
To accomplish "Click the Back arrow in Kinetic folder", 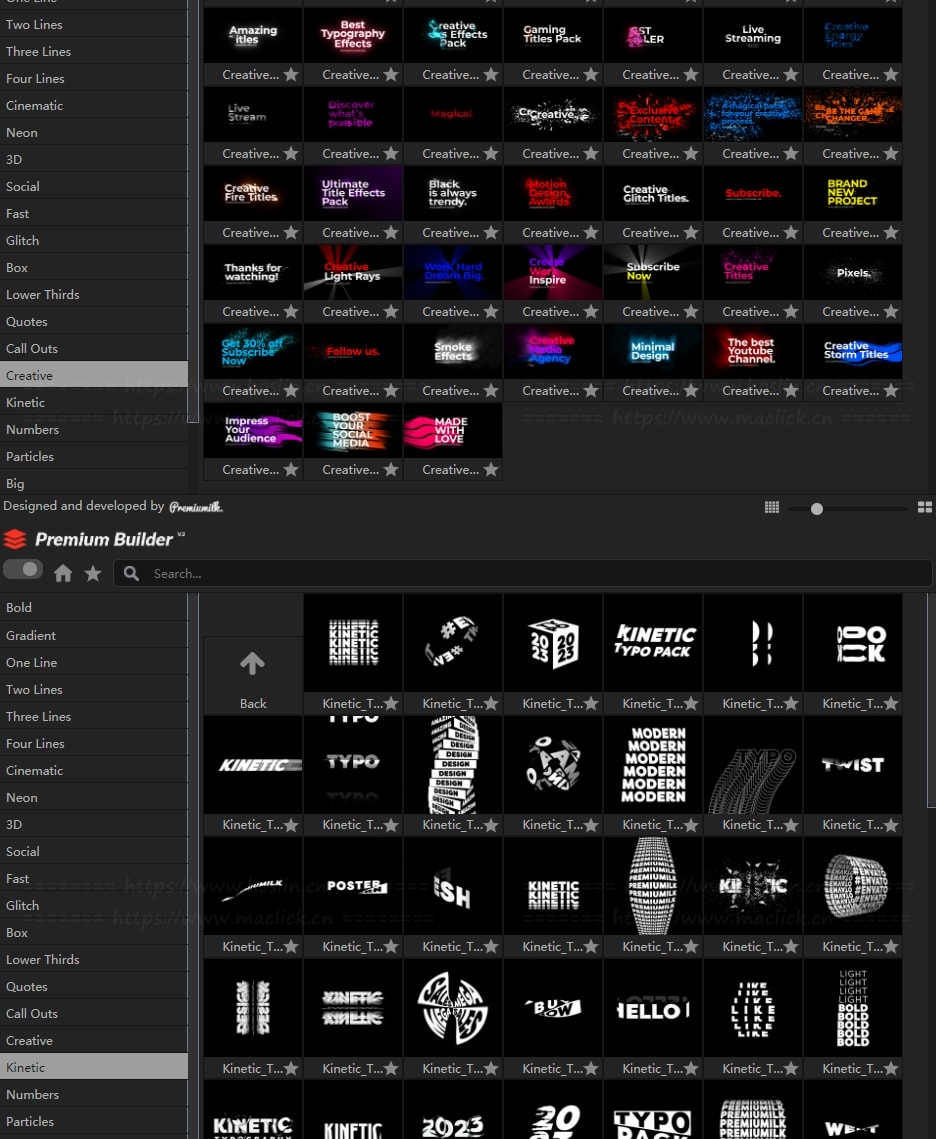I will pyautogui.click(x=253, y=663).
